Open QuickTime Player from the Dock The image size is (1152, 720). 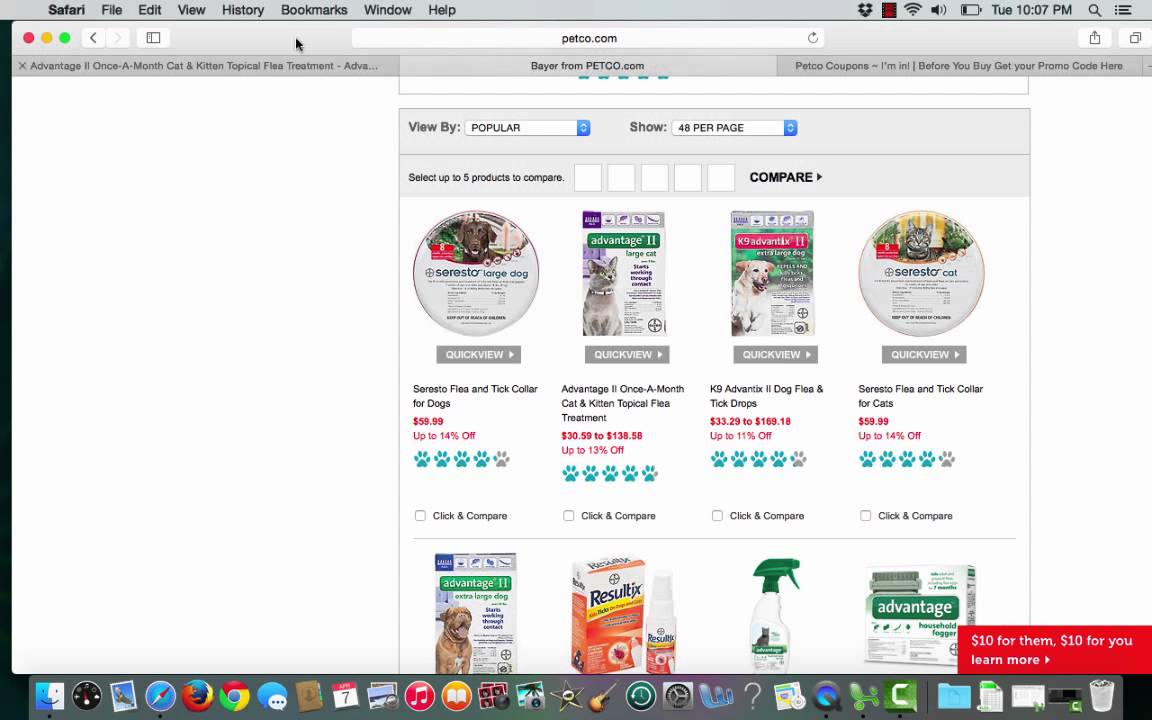click(x=827, y=696)
